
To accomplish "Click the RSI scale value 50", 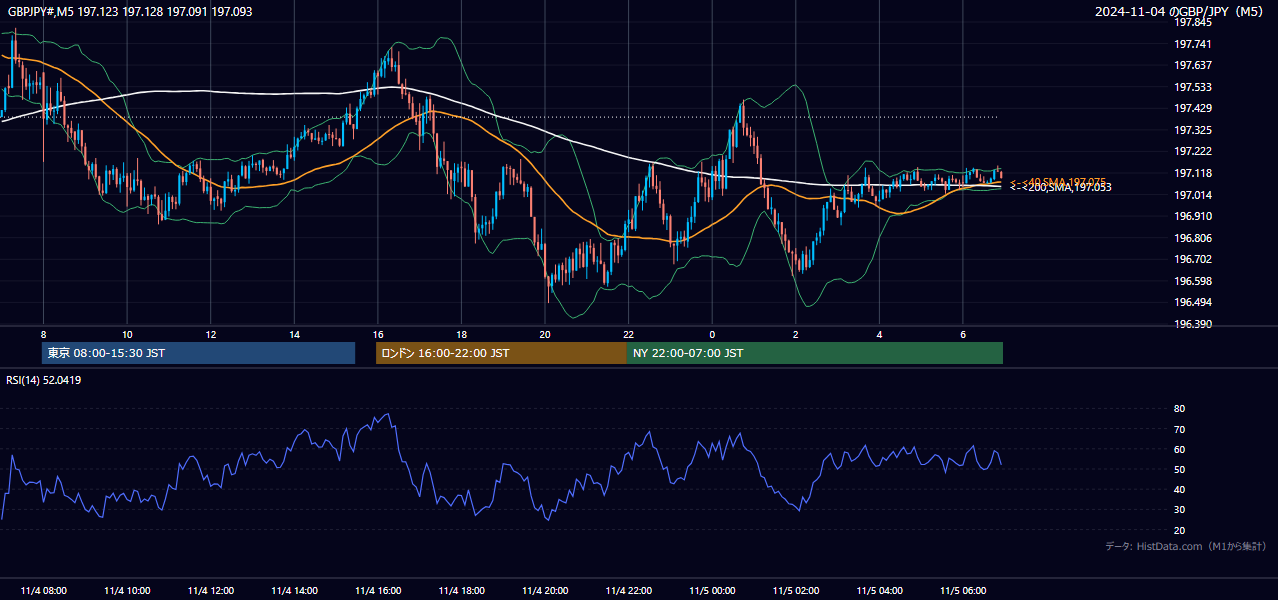I will pyautogui.click(x=1179, y=469).
